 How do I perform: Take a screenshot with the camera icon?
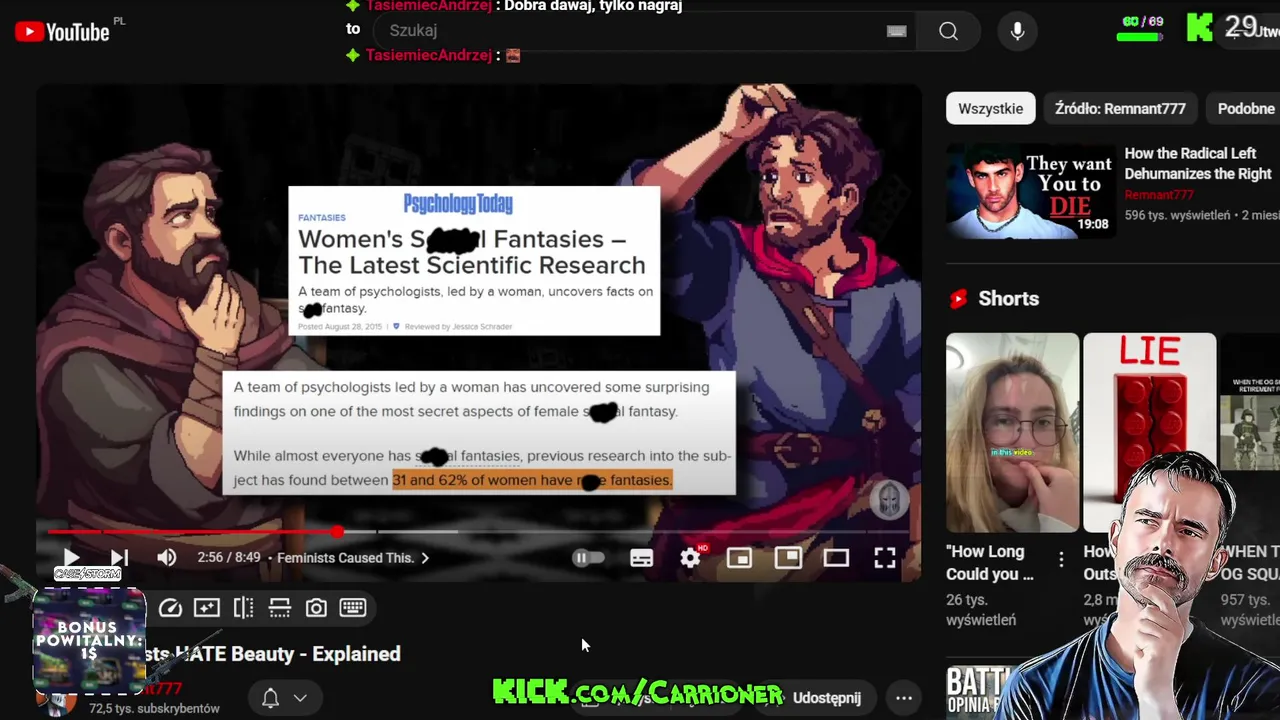click(x=316, y=608)
